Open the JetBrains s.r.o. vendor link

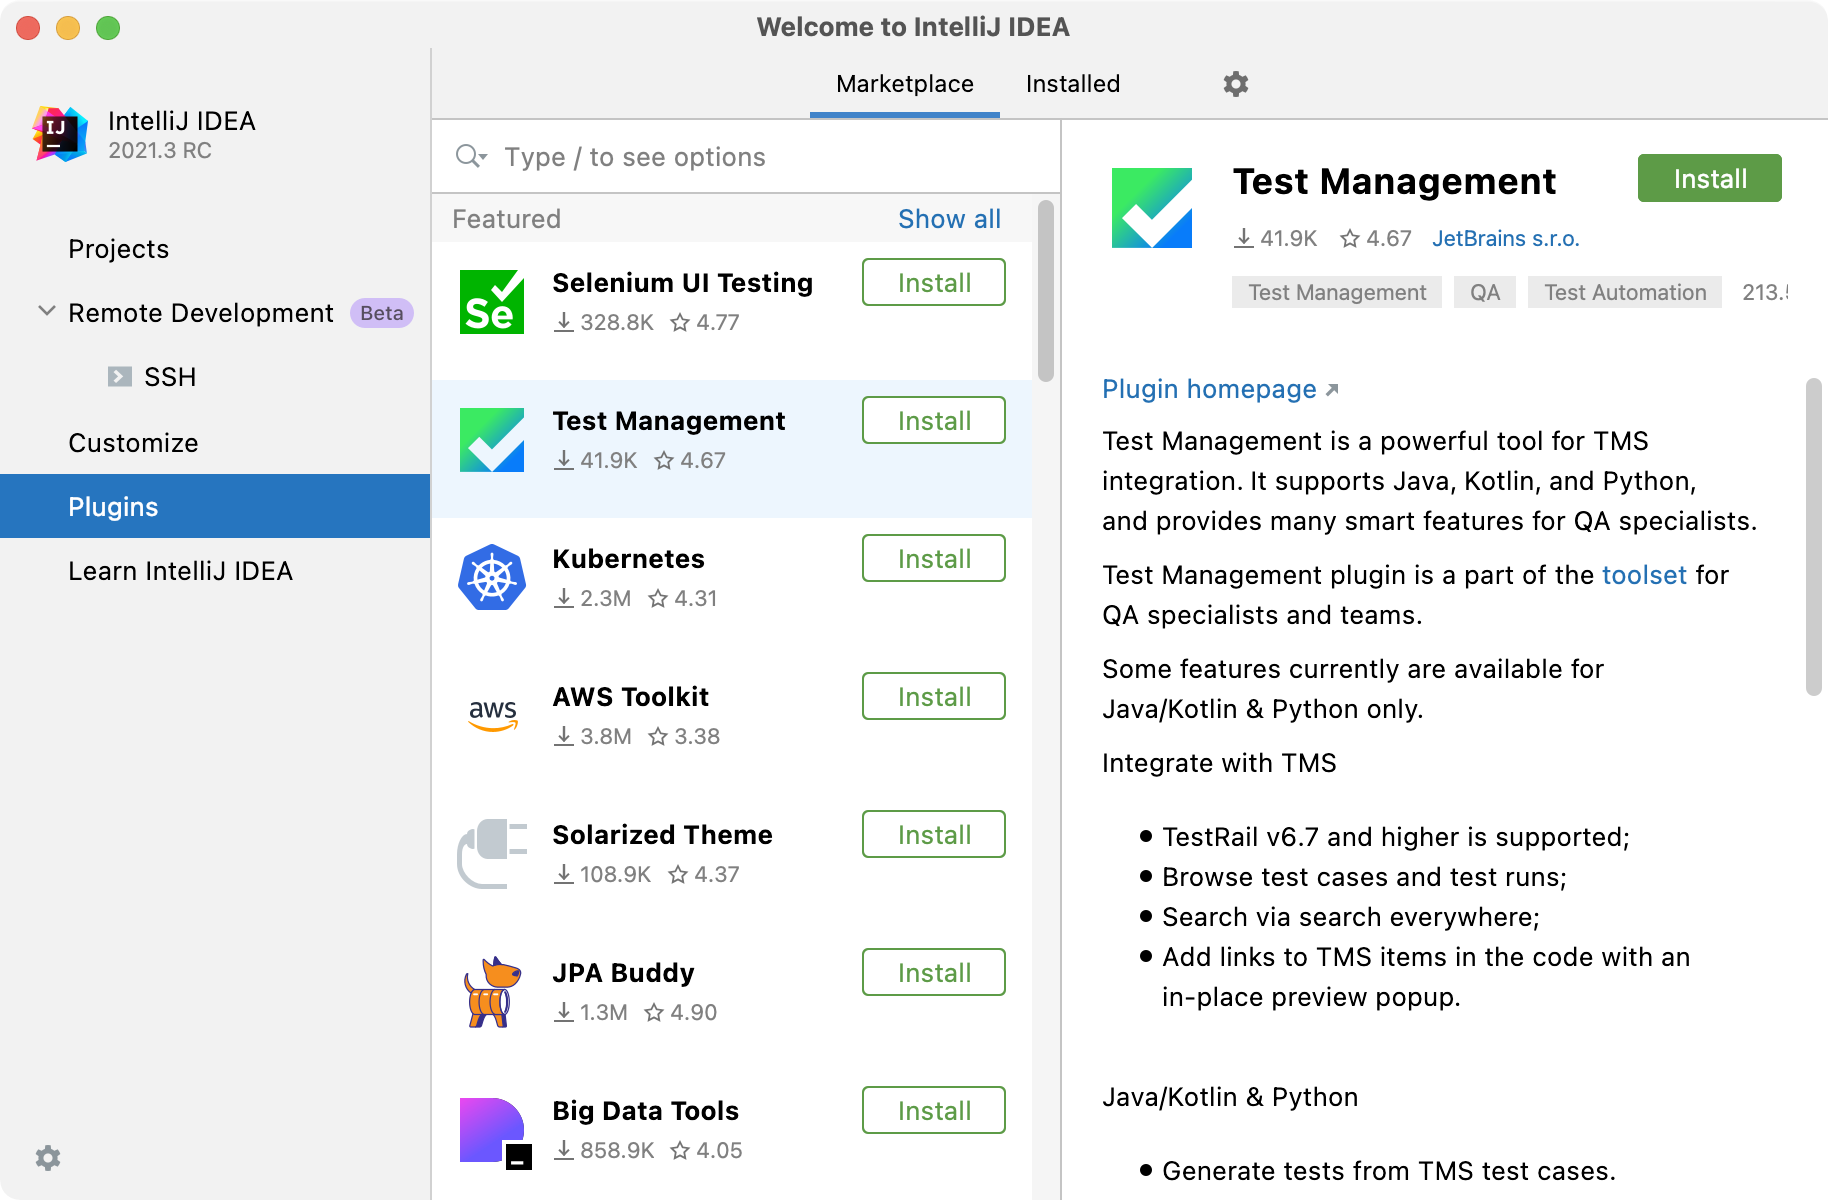click(x=1505, y=238)
